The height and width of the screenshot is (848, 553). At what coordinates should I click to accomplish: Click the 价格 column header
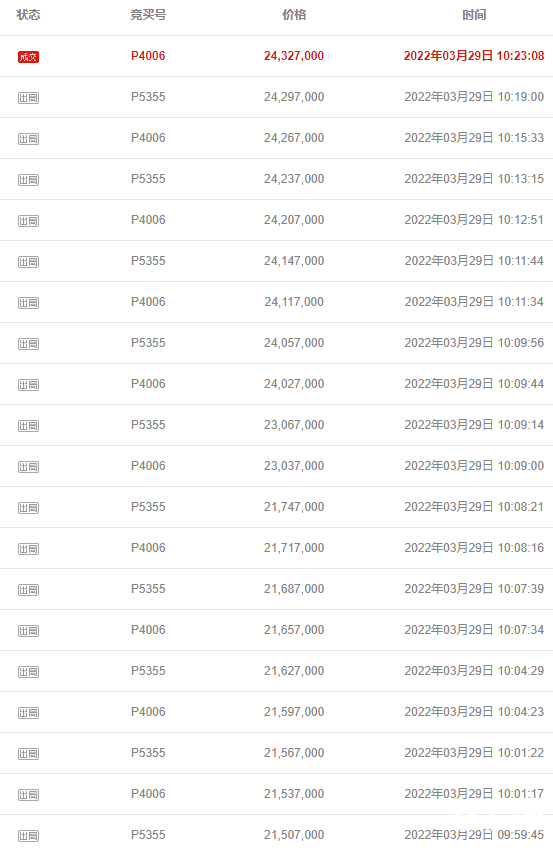294,15
